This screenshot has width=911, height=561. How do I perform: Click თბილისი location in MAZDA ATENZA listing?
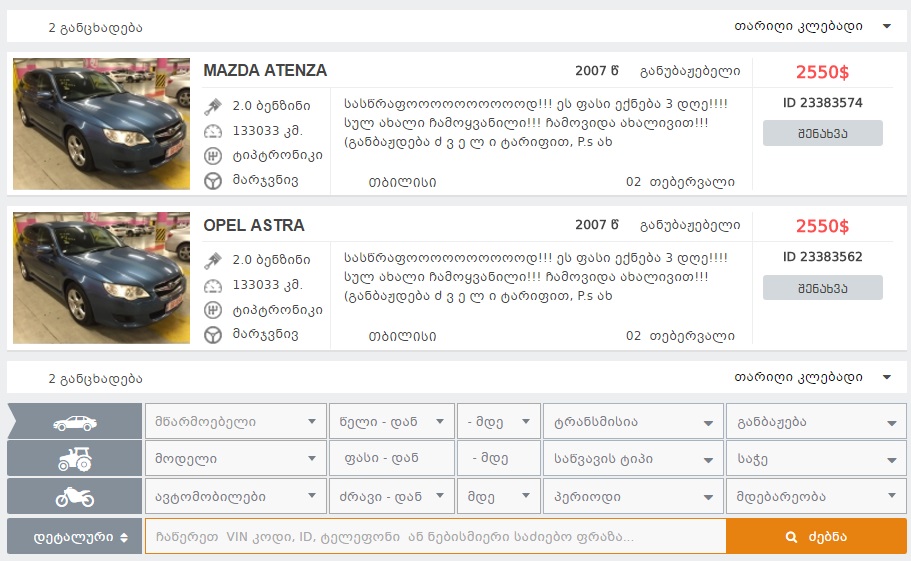pyautogui.click(x=402, y=182)
